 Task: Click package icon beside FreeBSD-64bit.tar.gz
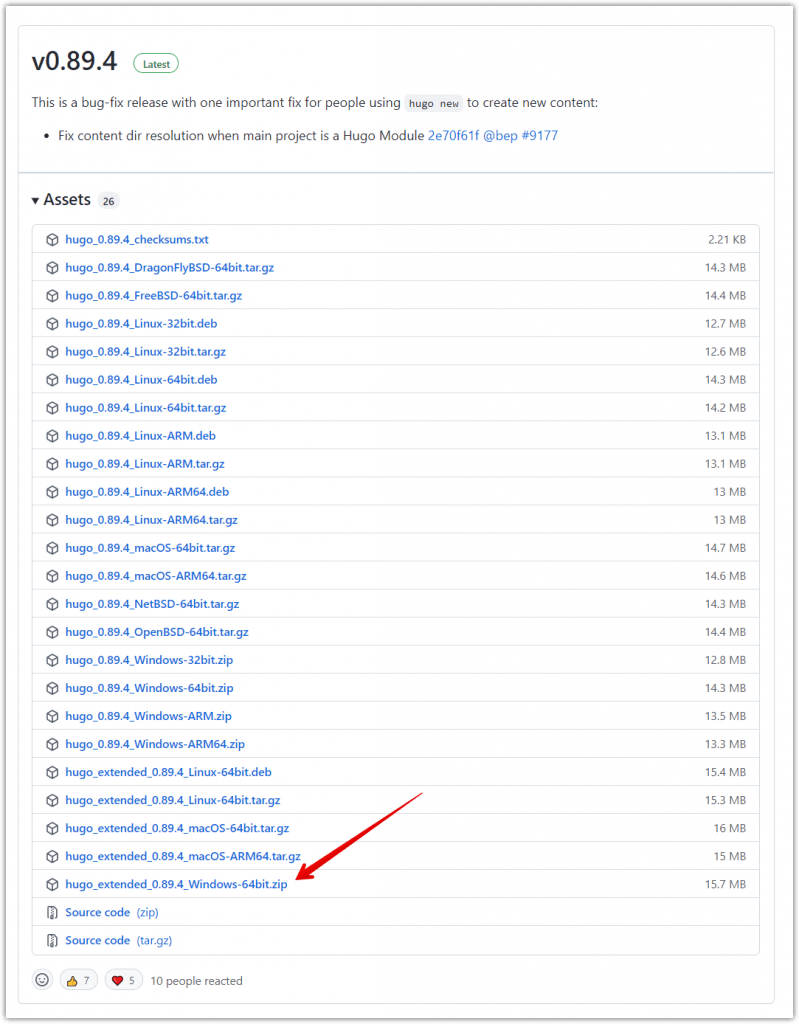52,296
